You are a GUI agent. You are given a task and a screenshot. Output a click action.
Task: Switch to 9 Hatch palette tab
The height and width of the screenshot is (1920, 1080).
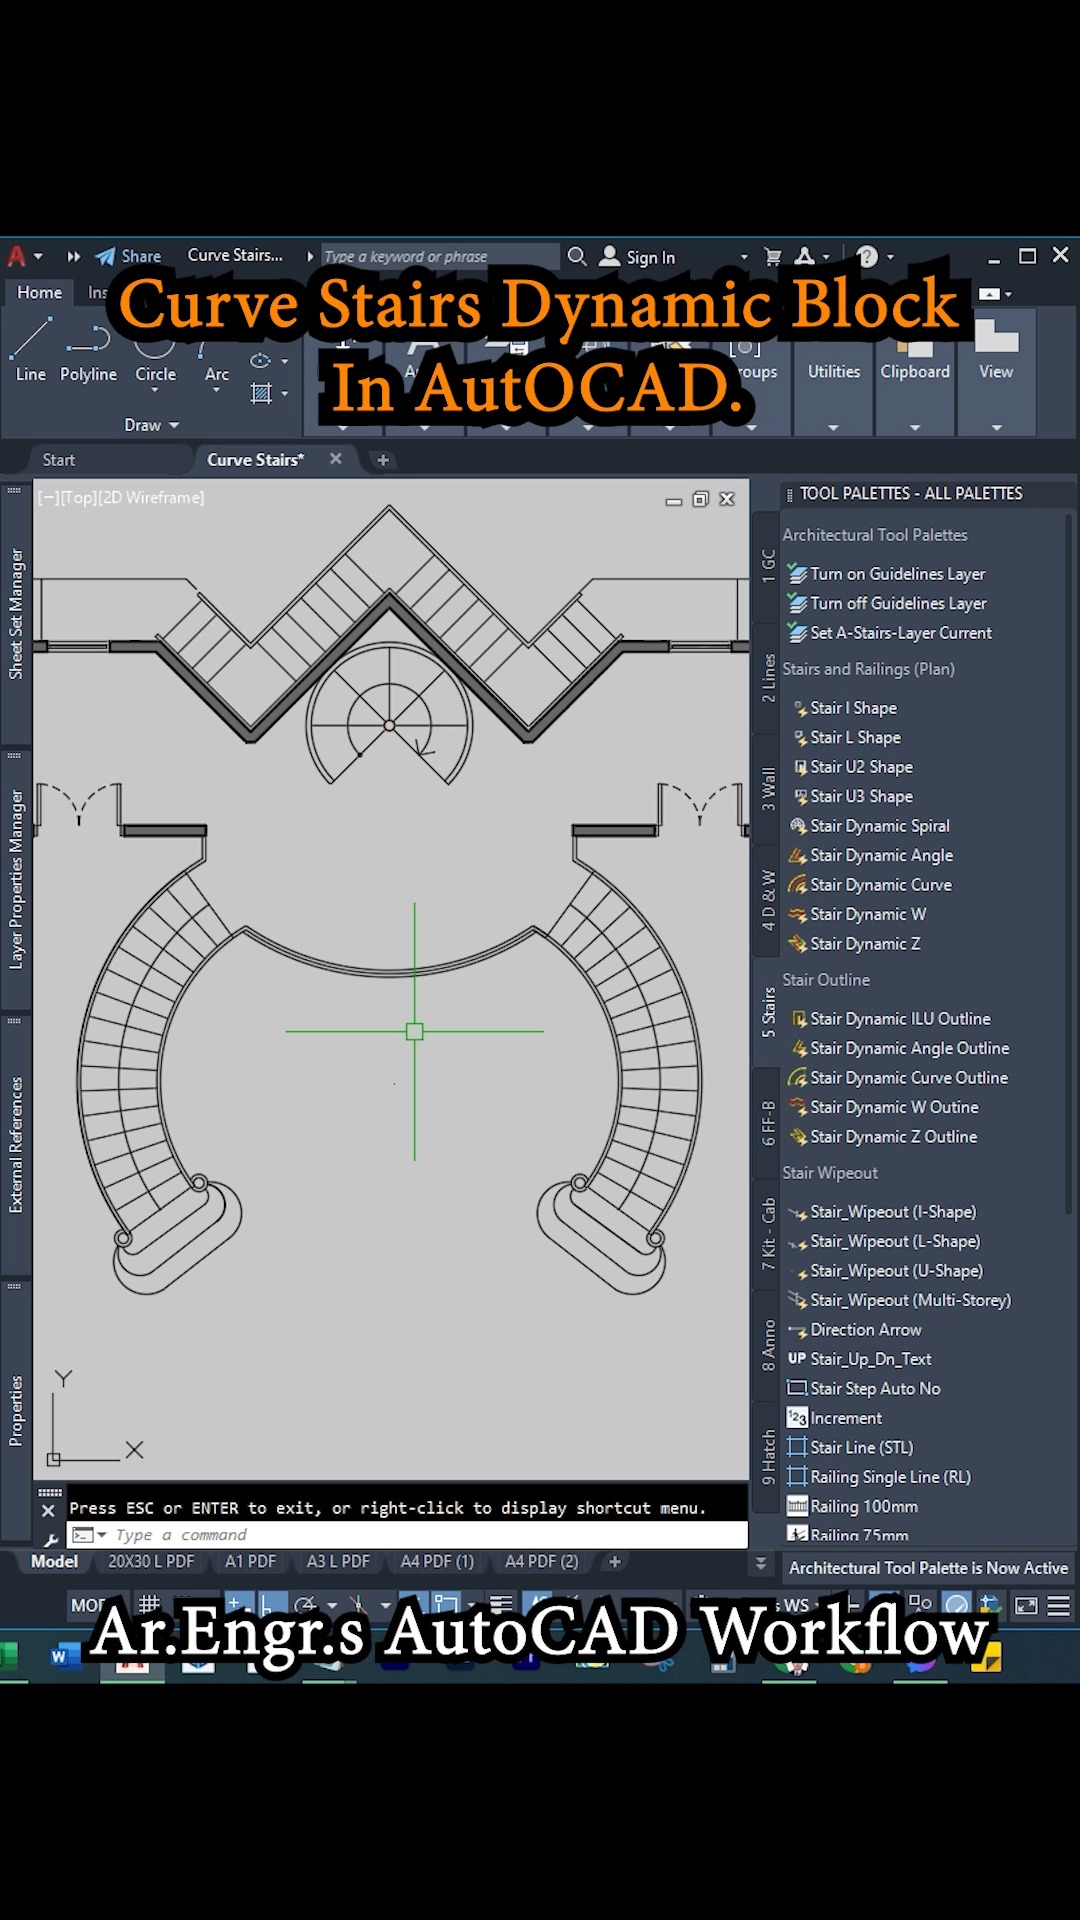pos(768,1457)
